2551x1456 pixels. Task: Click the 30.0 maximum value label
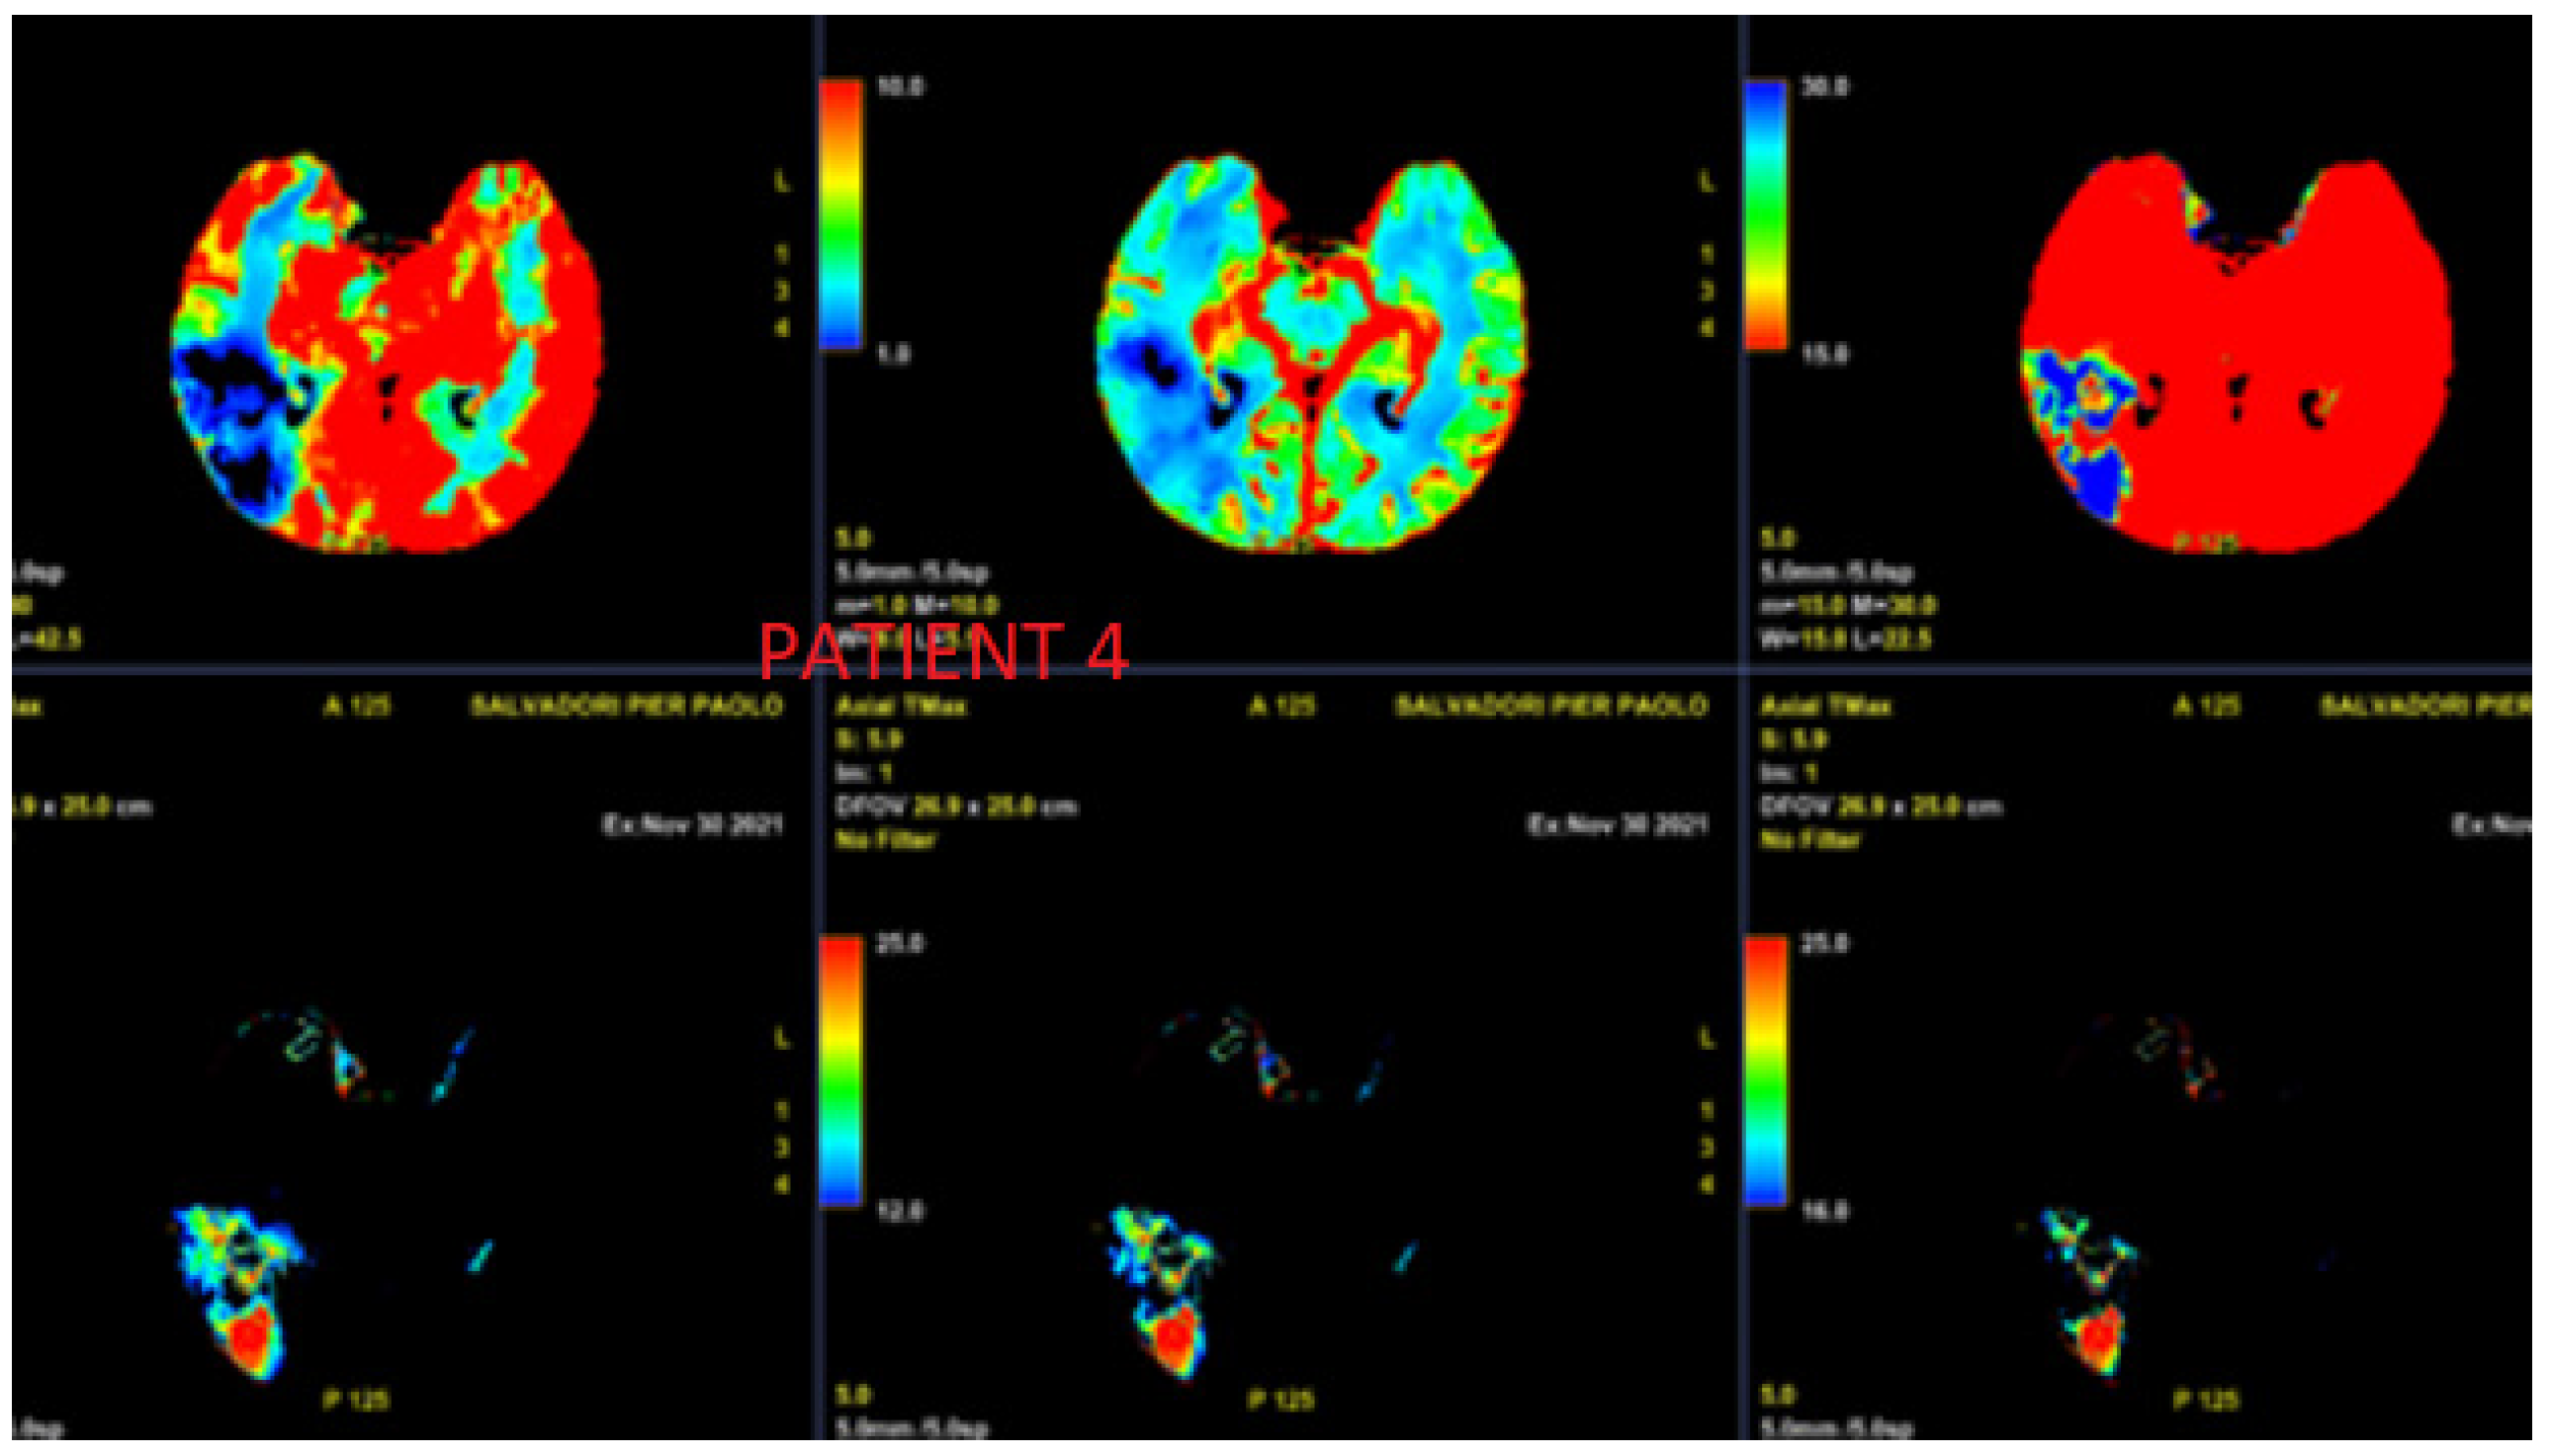(x=1824, y=87)
